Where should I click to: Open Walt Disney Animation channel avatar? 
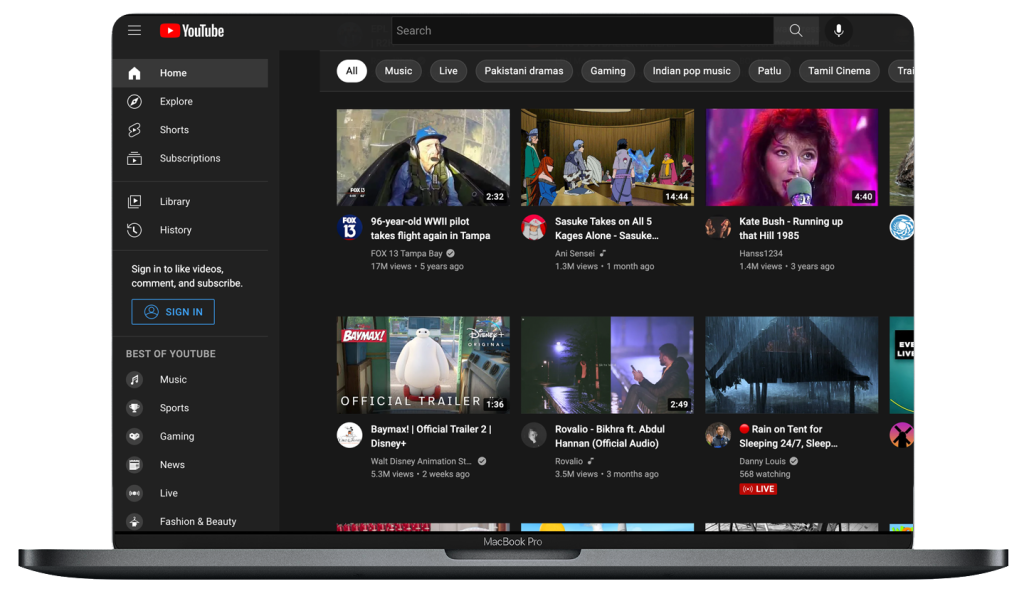349,435
